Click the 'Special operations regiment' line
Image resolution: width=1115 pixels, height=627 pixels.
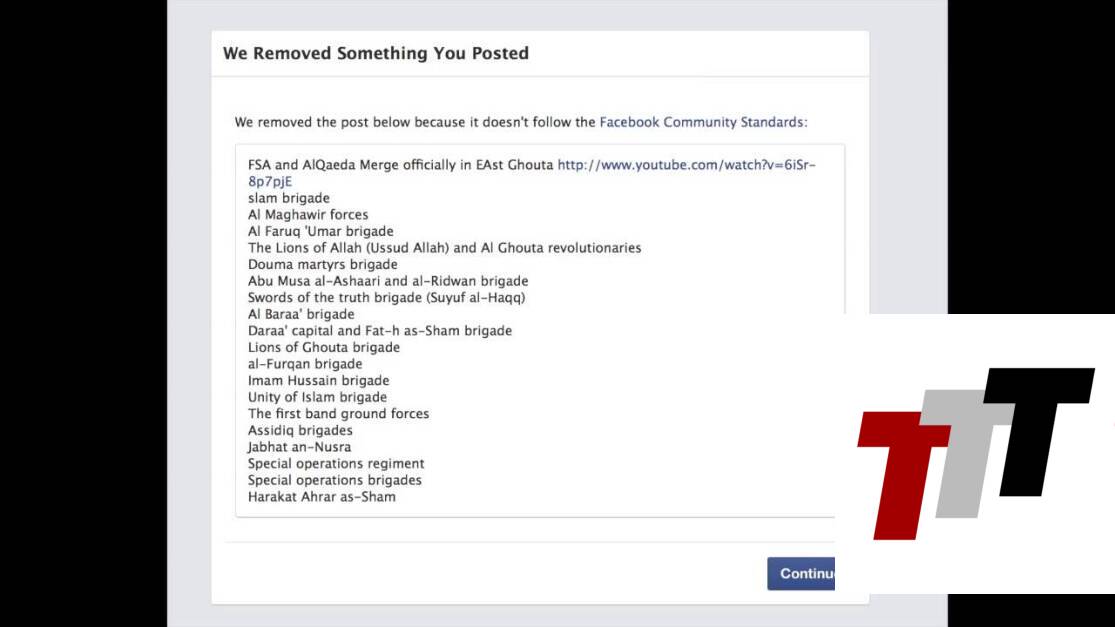coord(336,464)
